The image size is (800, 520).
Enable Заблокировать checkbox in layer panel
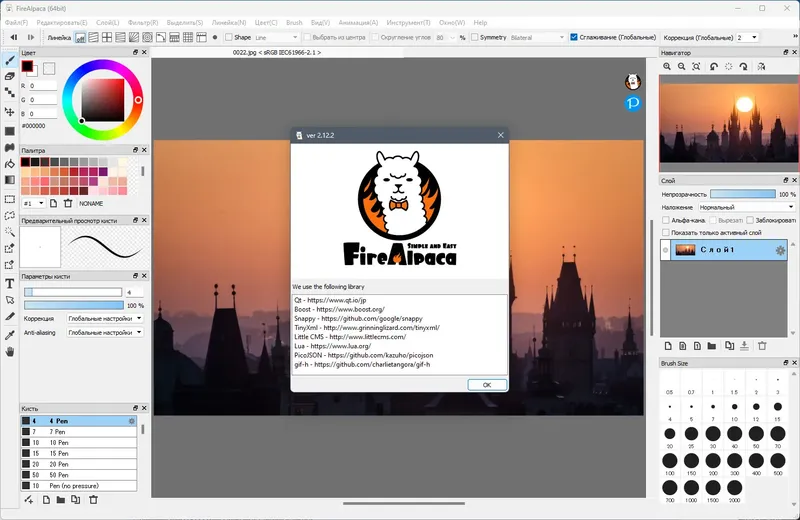tap(750, 220)
